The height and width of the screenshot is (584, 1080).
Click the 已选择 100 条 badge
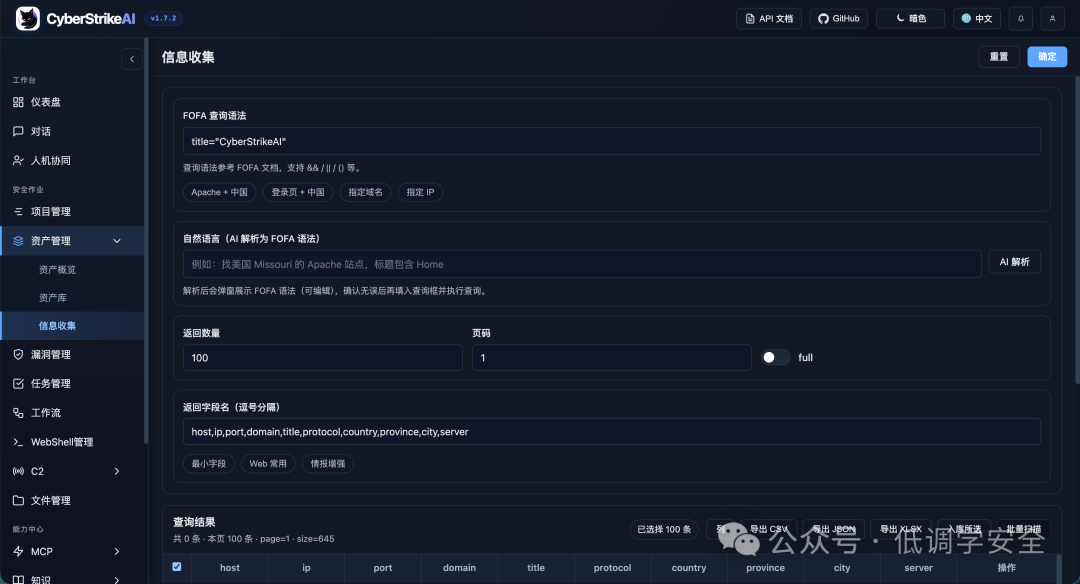coord(664,529)
